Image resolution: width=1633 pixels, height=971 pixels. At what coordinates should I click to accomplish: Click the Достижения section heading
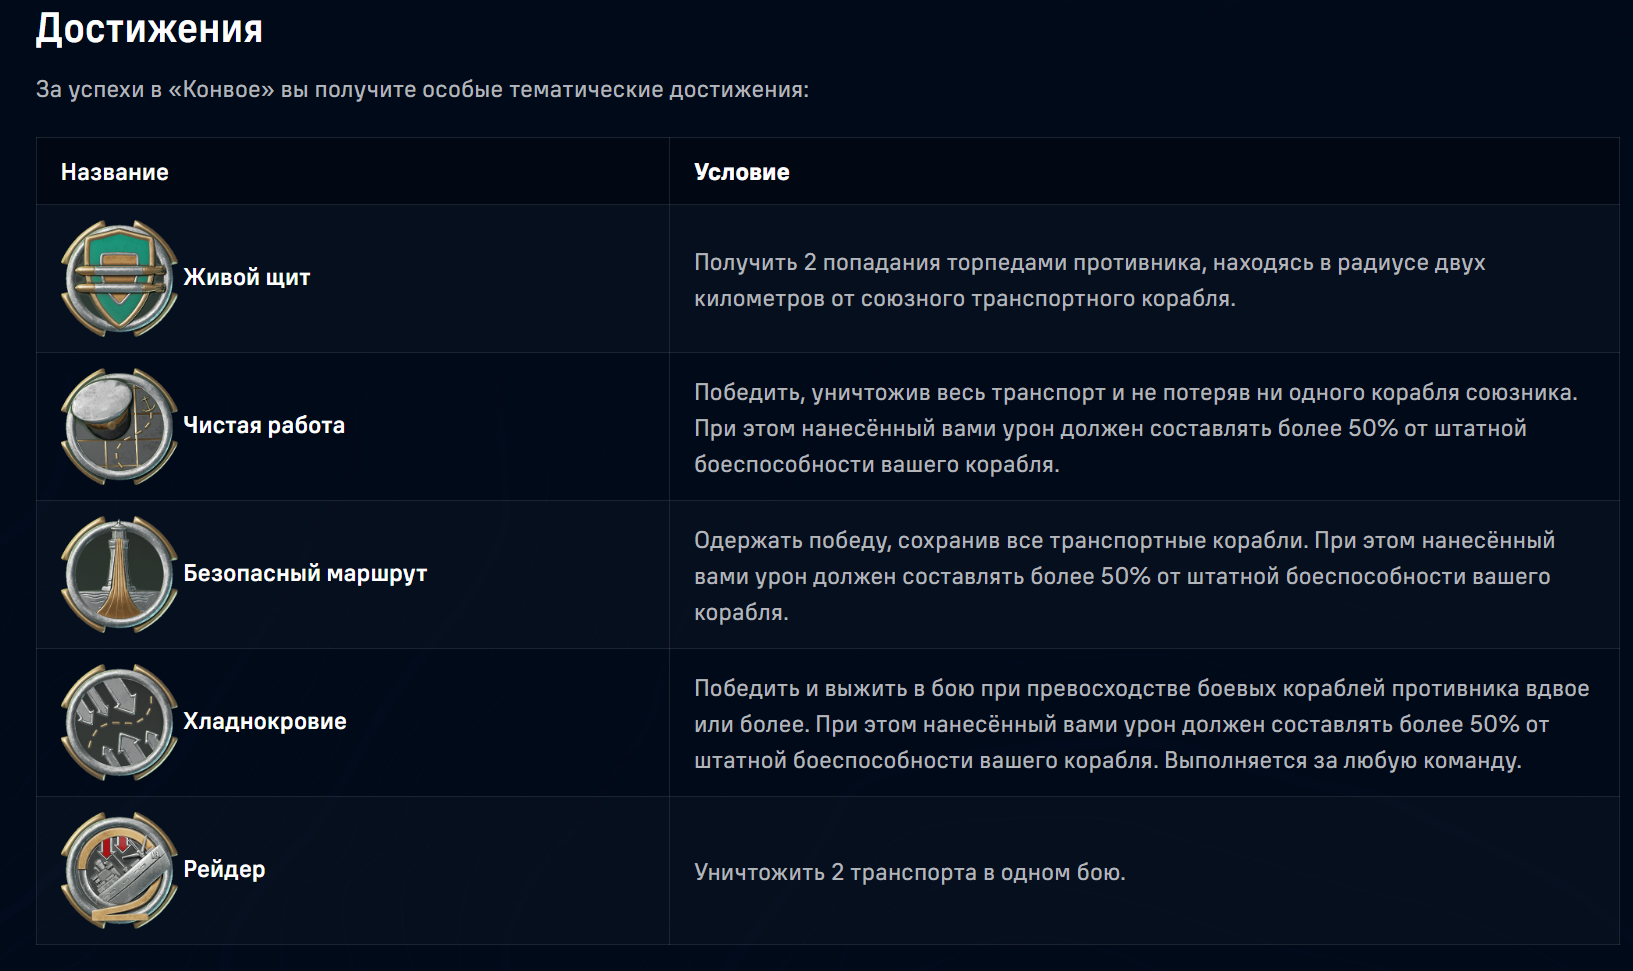(149, 29)
